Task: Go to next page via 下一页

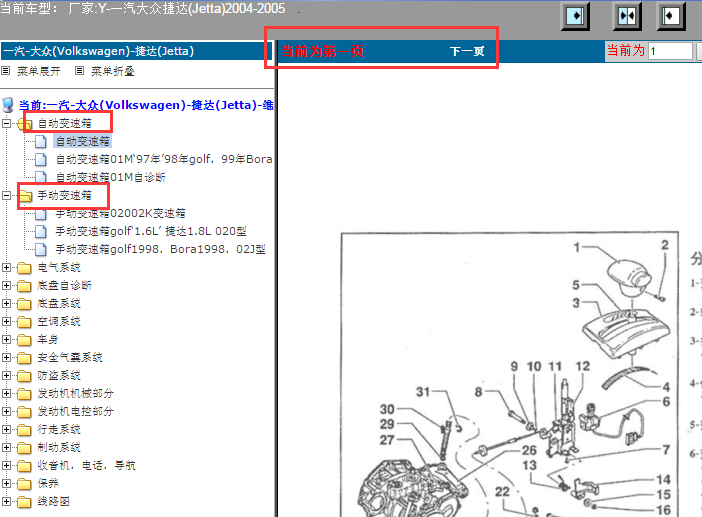Action: pos(467,51)
